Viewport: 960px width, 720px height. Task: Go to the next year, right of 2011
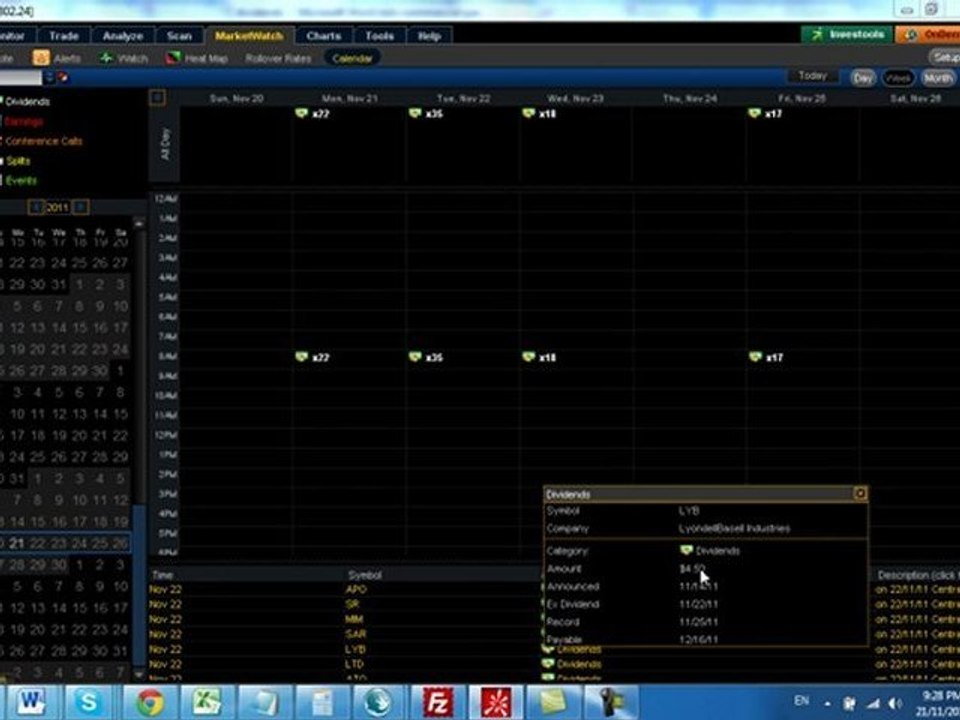80,208
